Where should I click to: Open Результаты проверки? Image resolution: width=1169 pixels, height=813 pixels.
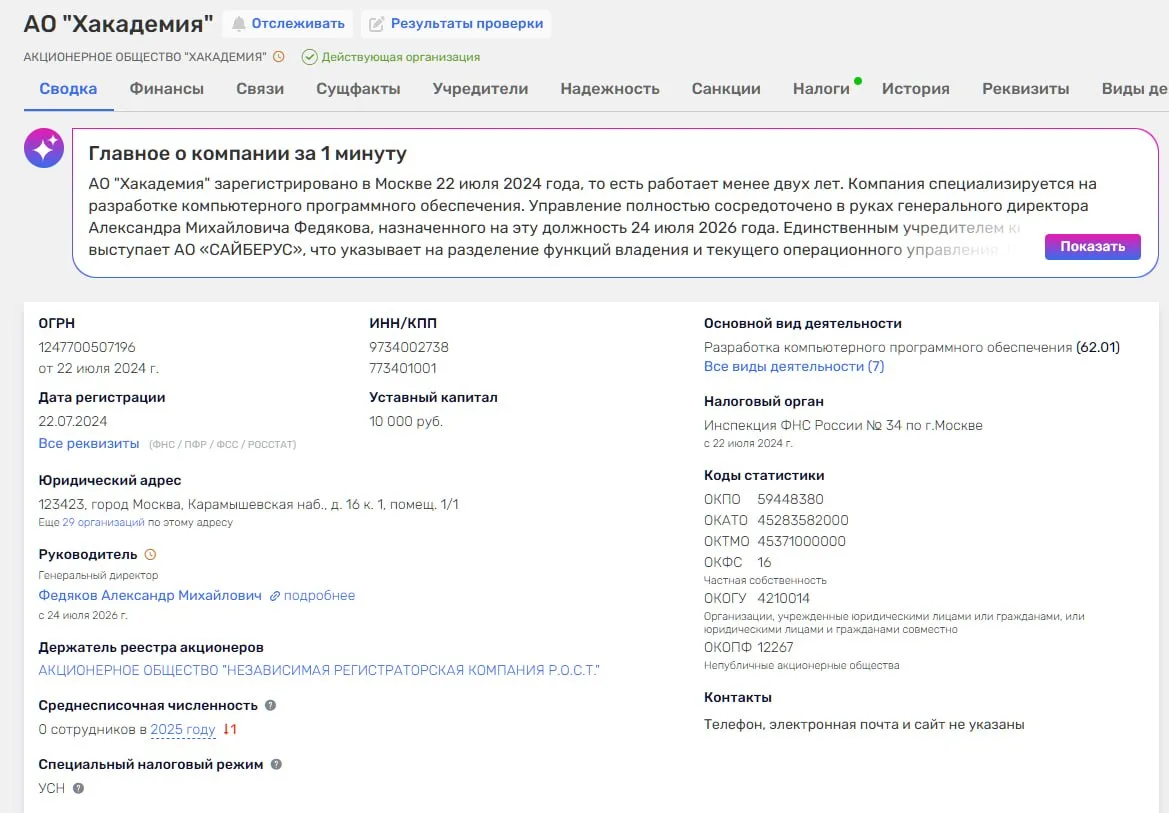click(456, 24)
